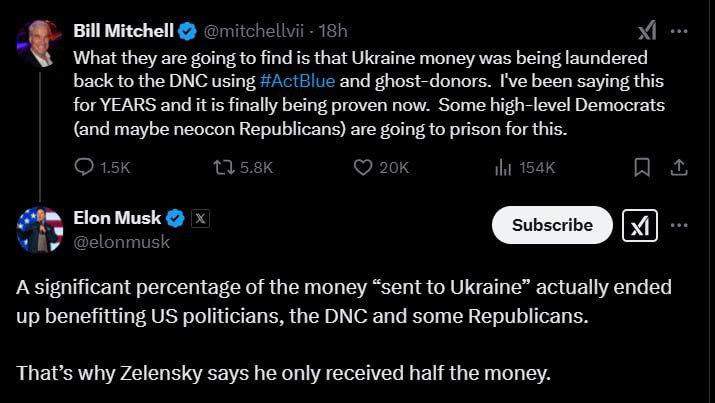Bookmark Bill Mitchell's post
The image size is (715, 403).
pos(645,168)
